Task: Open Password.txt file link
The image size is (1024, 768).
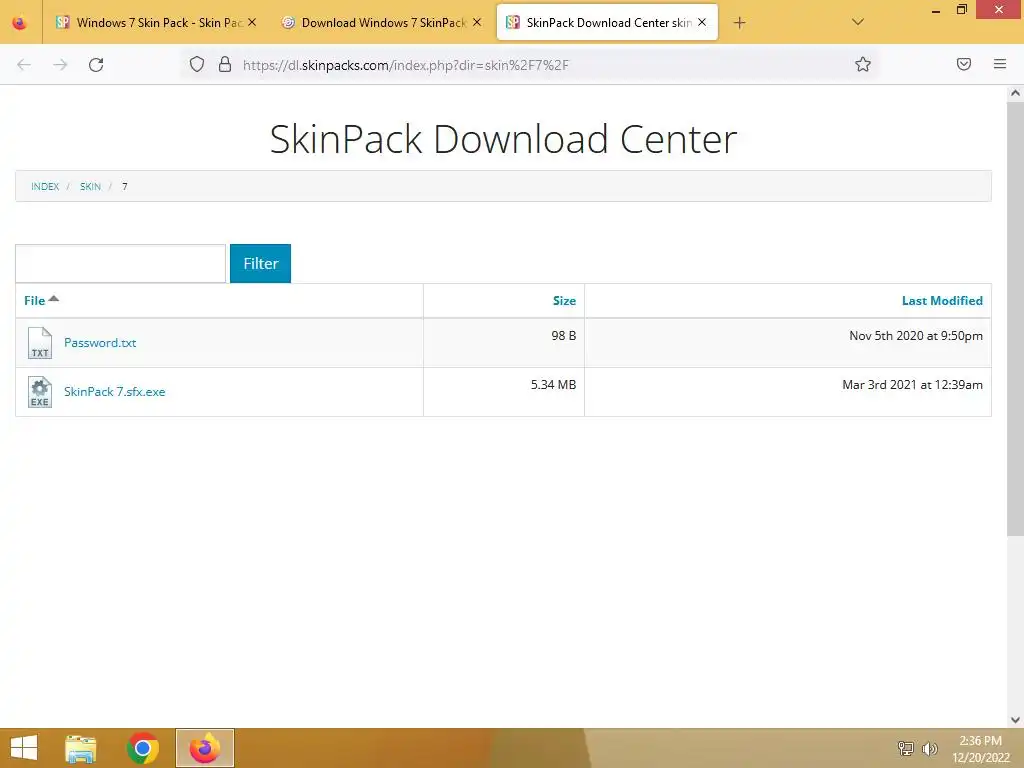Action: 100,343
